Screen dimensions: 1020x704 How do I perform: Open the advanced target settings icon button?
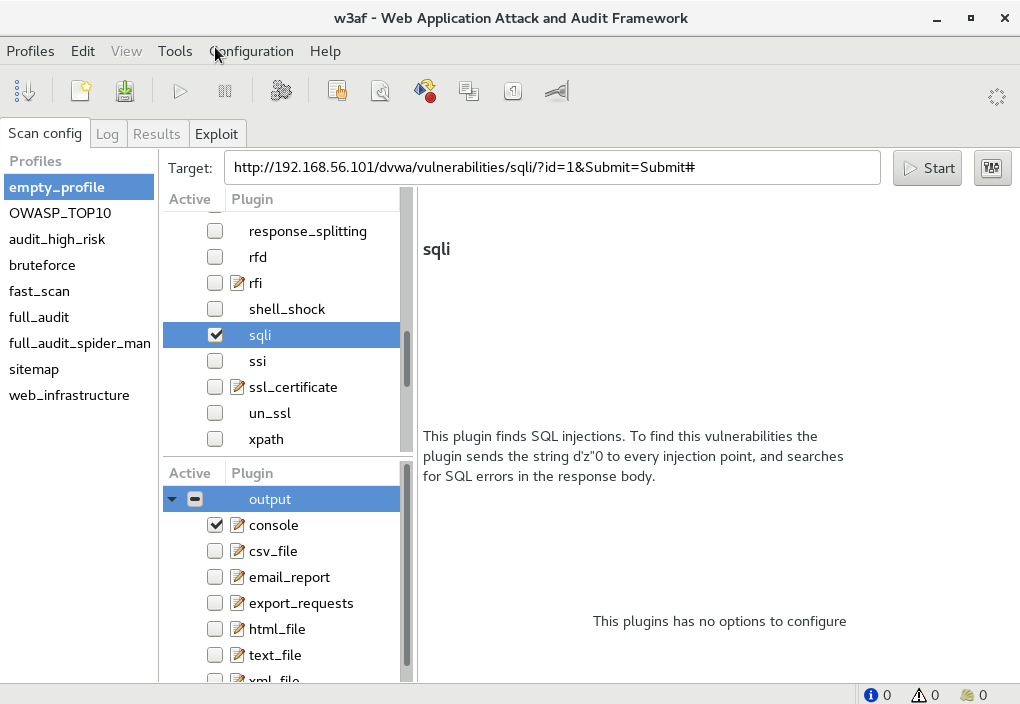[991, 168]
